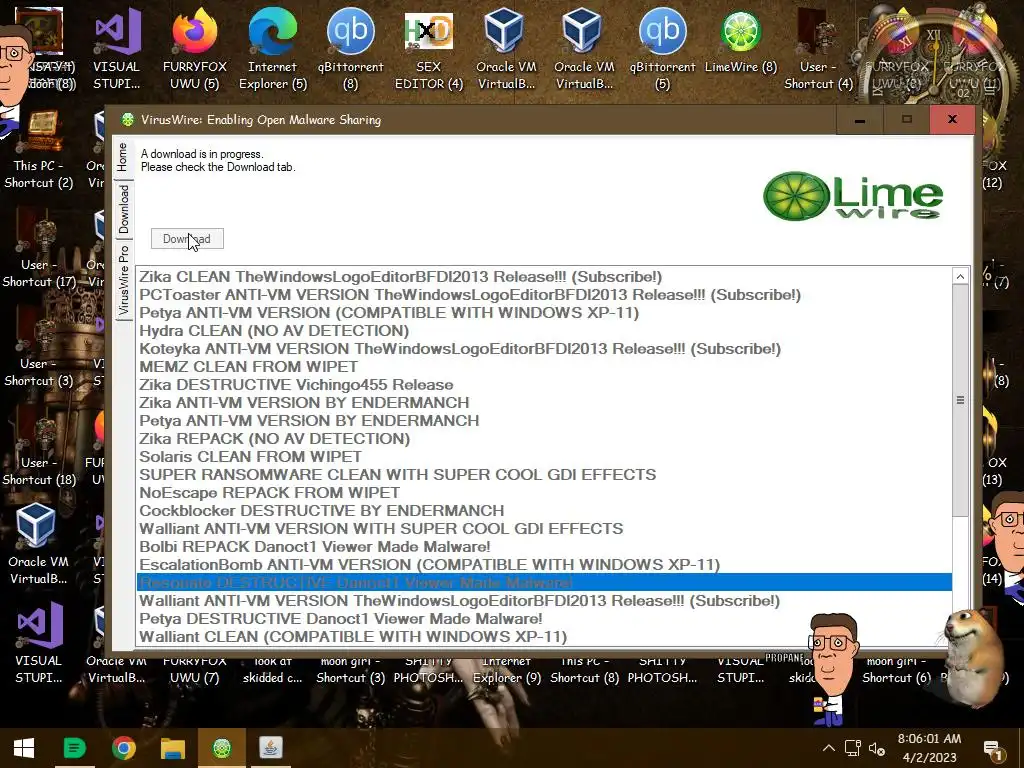
Task: Select PCToaster ANTI-VM VERSION entry
Action: [544, 295]
